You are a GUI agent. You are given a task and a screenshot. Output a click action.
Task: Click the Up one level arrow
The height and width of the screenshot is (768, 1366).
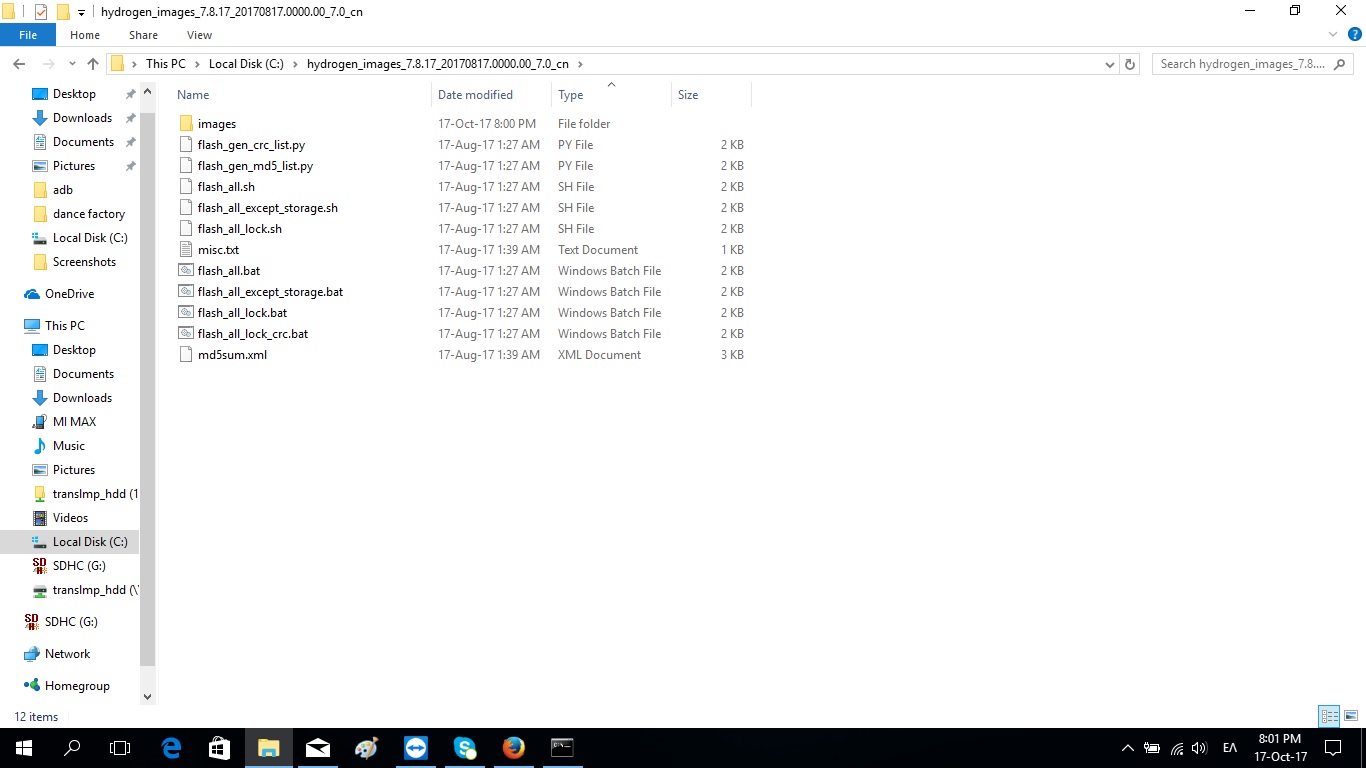click(x=93, y=64)
